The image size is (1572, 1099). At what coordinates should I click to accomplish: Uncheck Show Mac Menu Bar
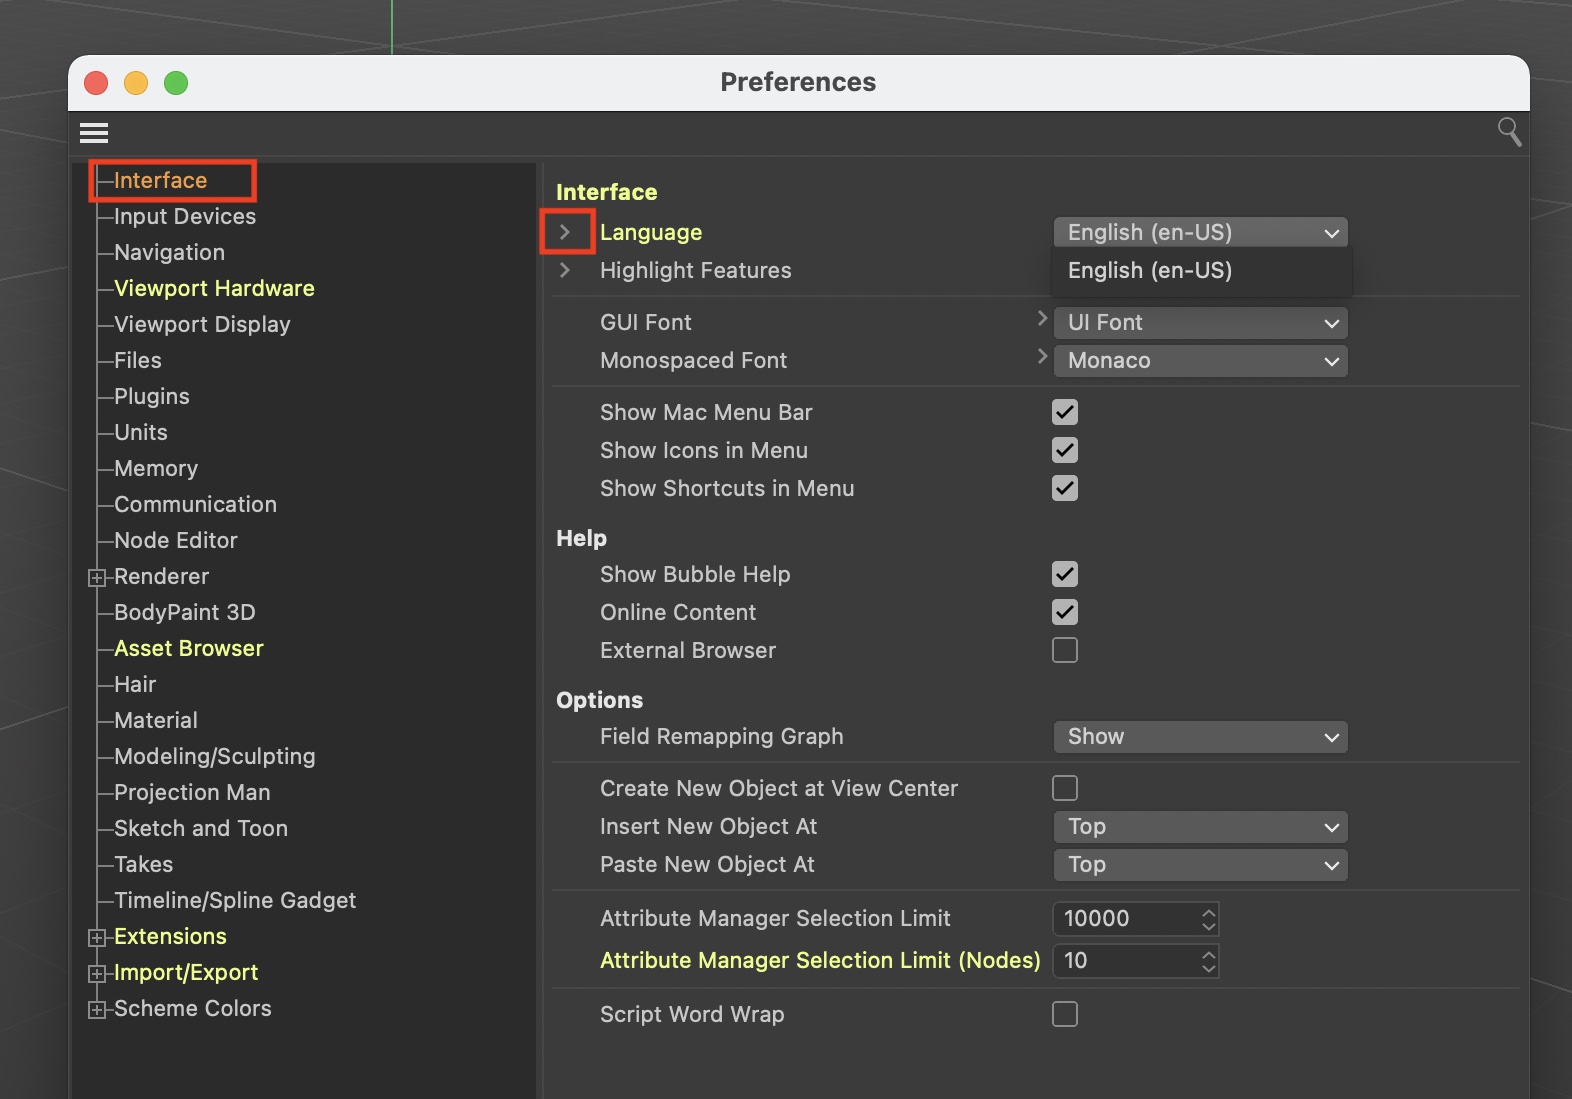tap(1065, 412)
